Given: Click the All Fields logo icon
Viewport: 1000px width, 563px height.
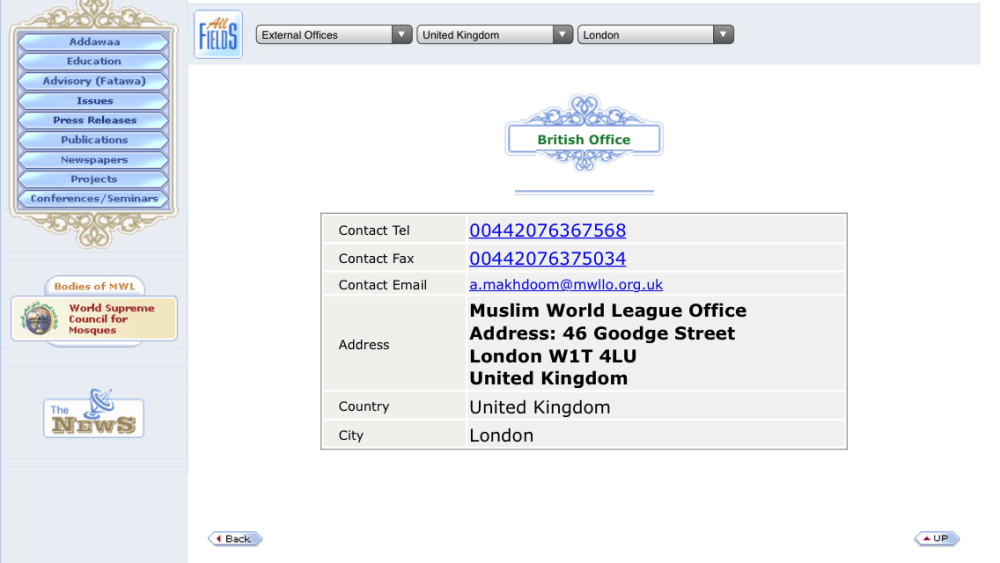Looking at the screenshot, I should pyautogui.click(x=218, y=34).
